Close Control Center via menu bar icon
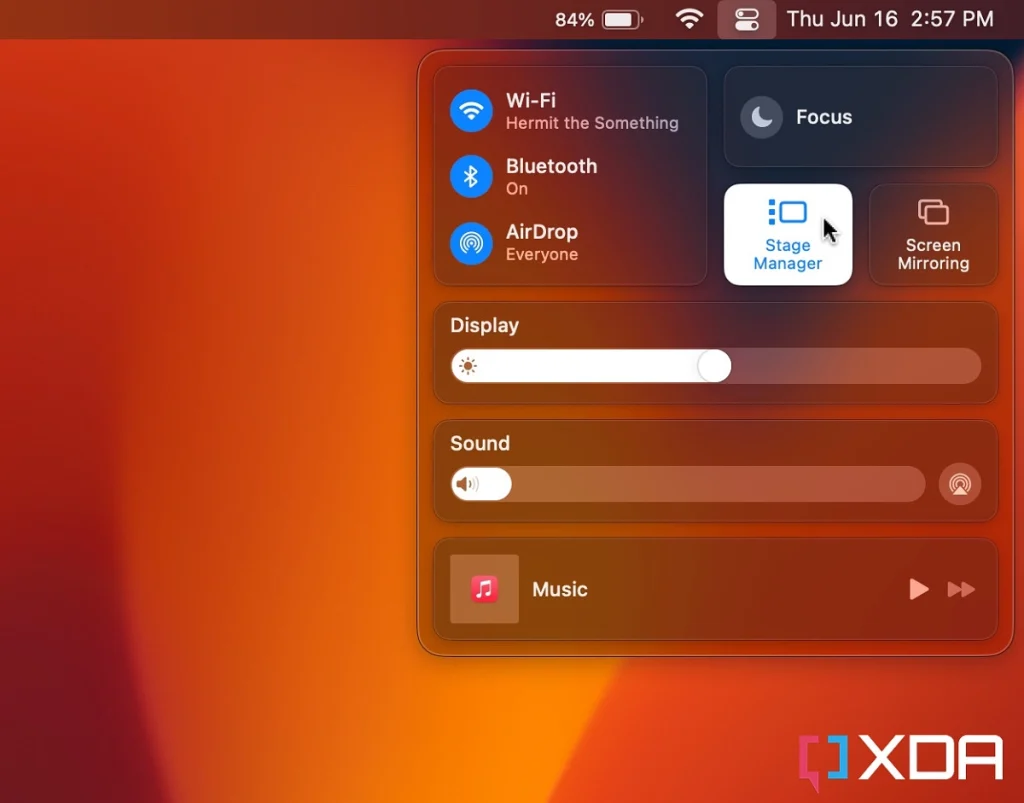 [x=746, y=20]
